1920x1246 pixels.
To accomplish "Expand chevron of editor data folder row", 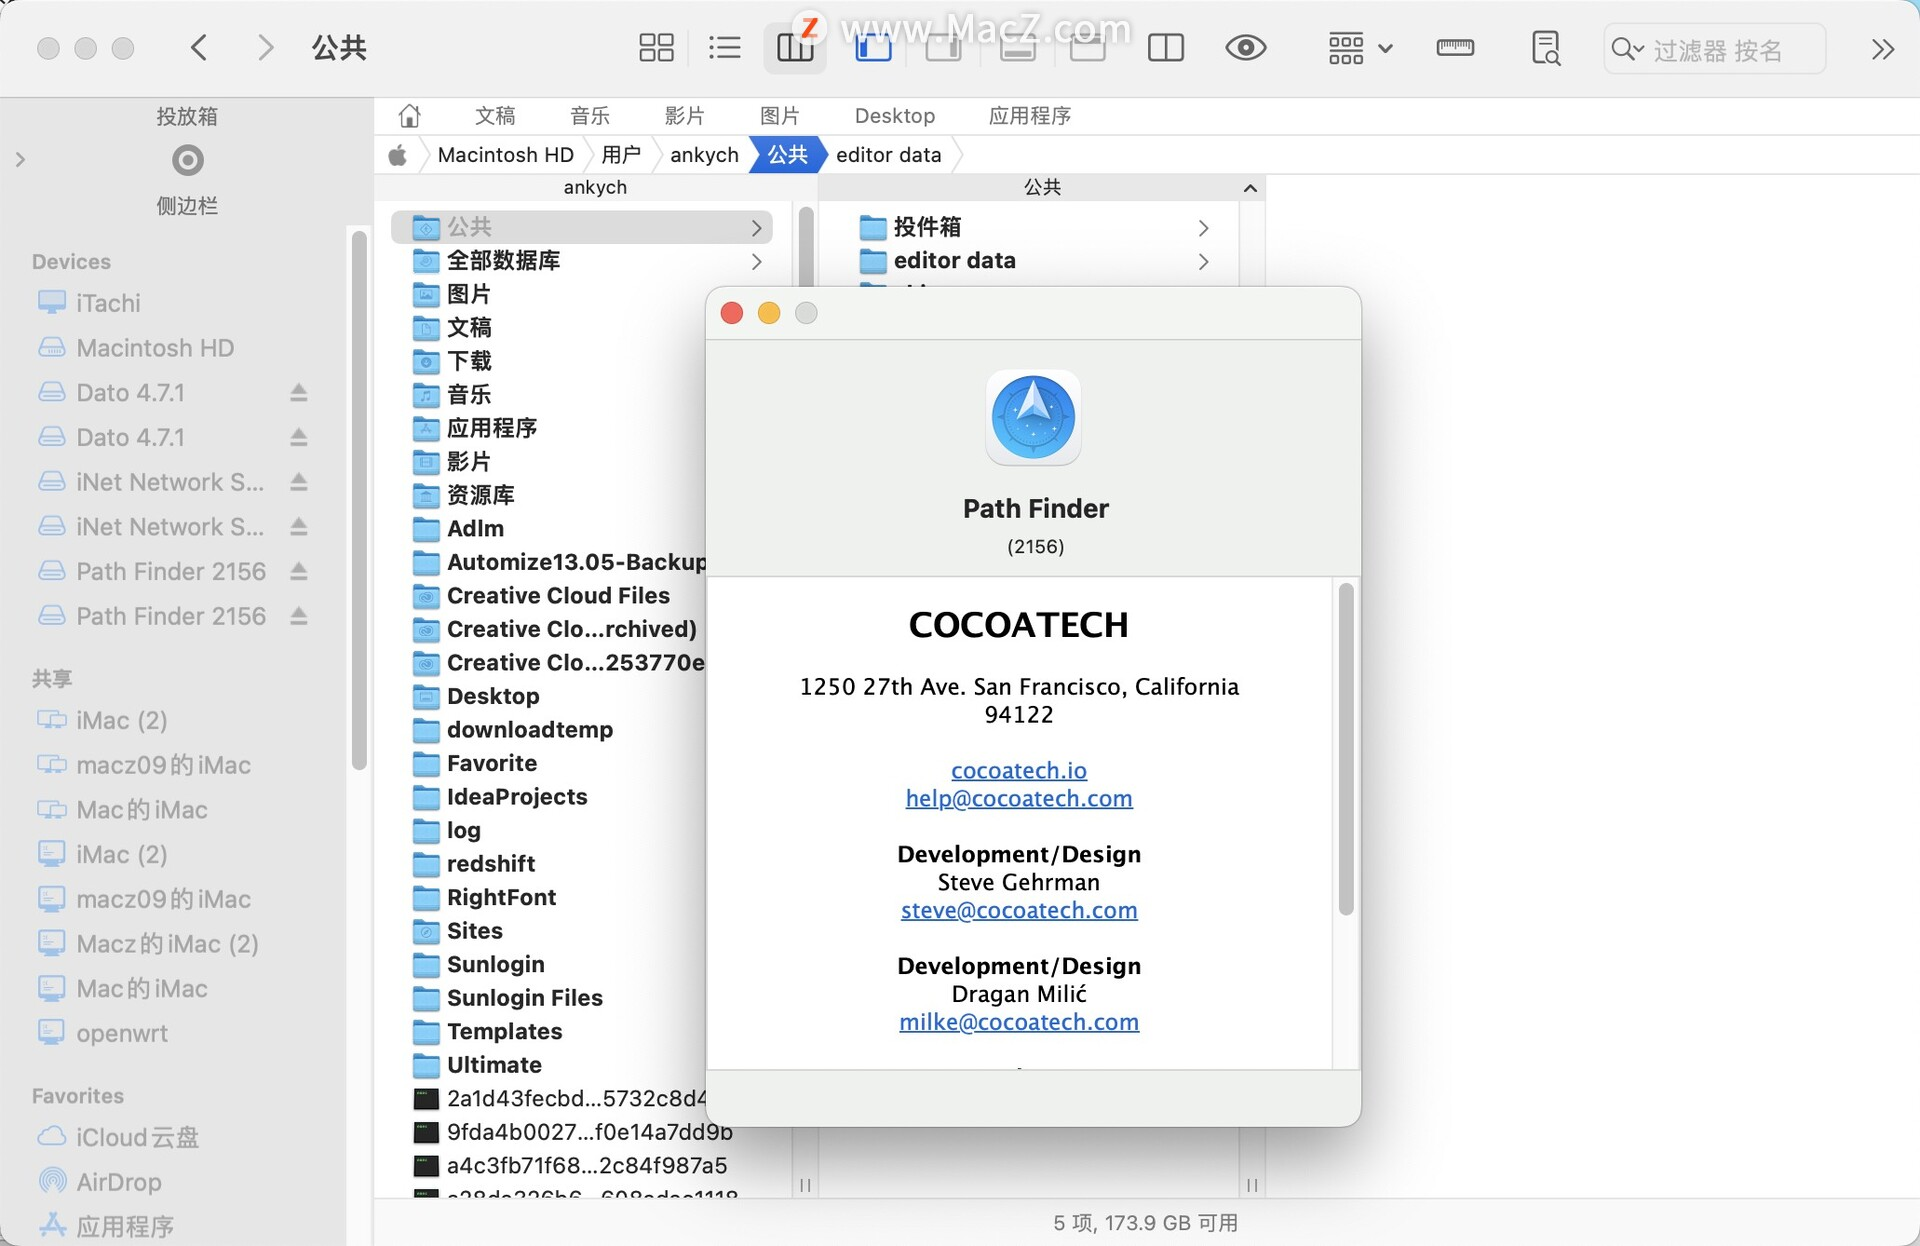I will point(1204,261).
